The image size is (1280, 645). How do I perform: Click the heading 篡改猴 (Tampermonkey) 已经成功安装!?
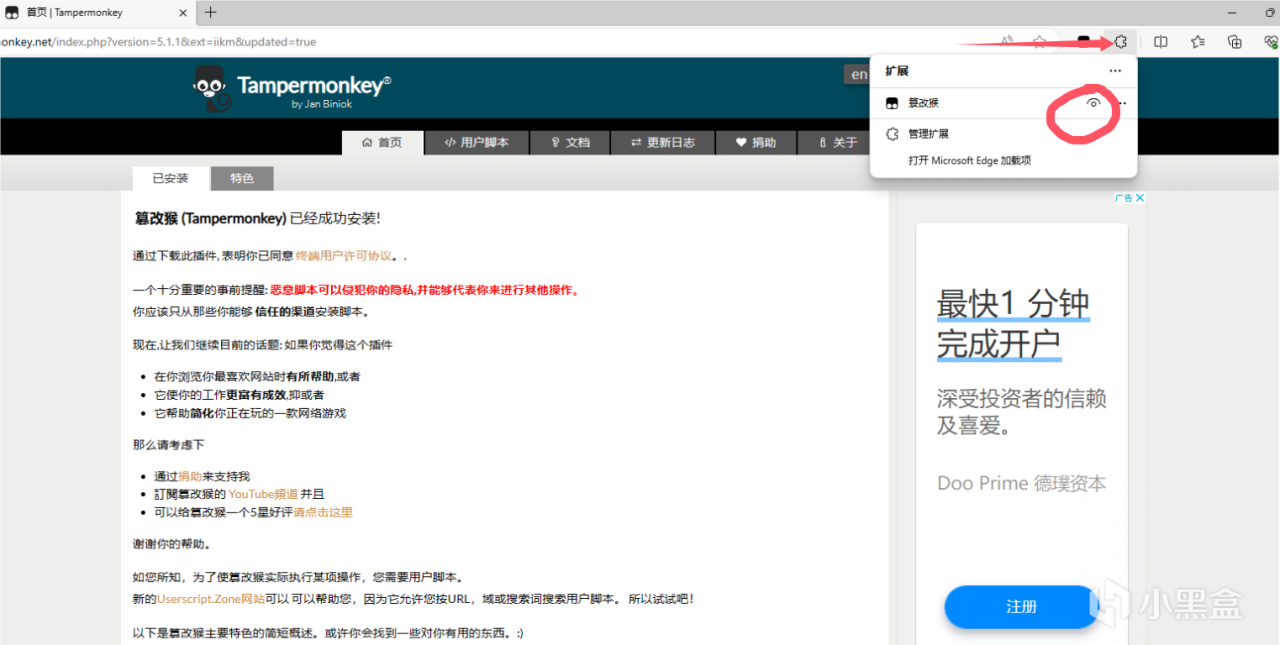[x=257, y=218]
